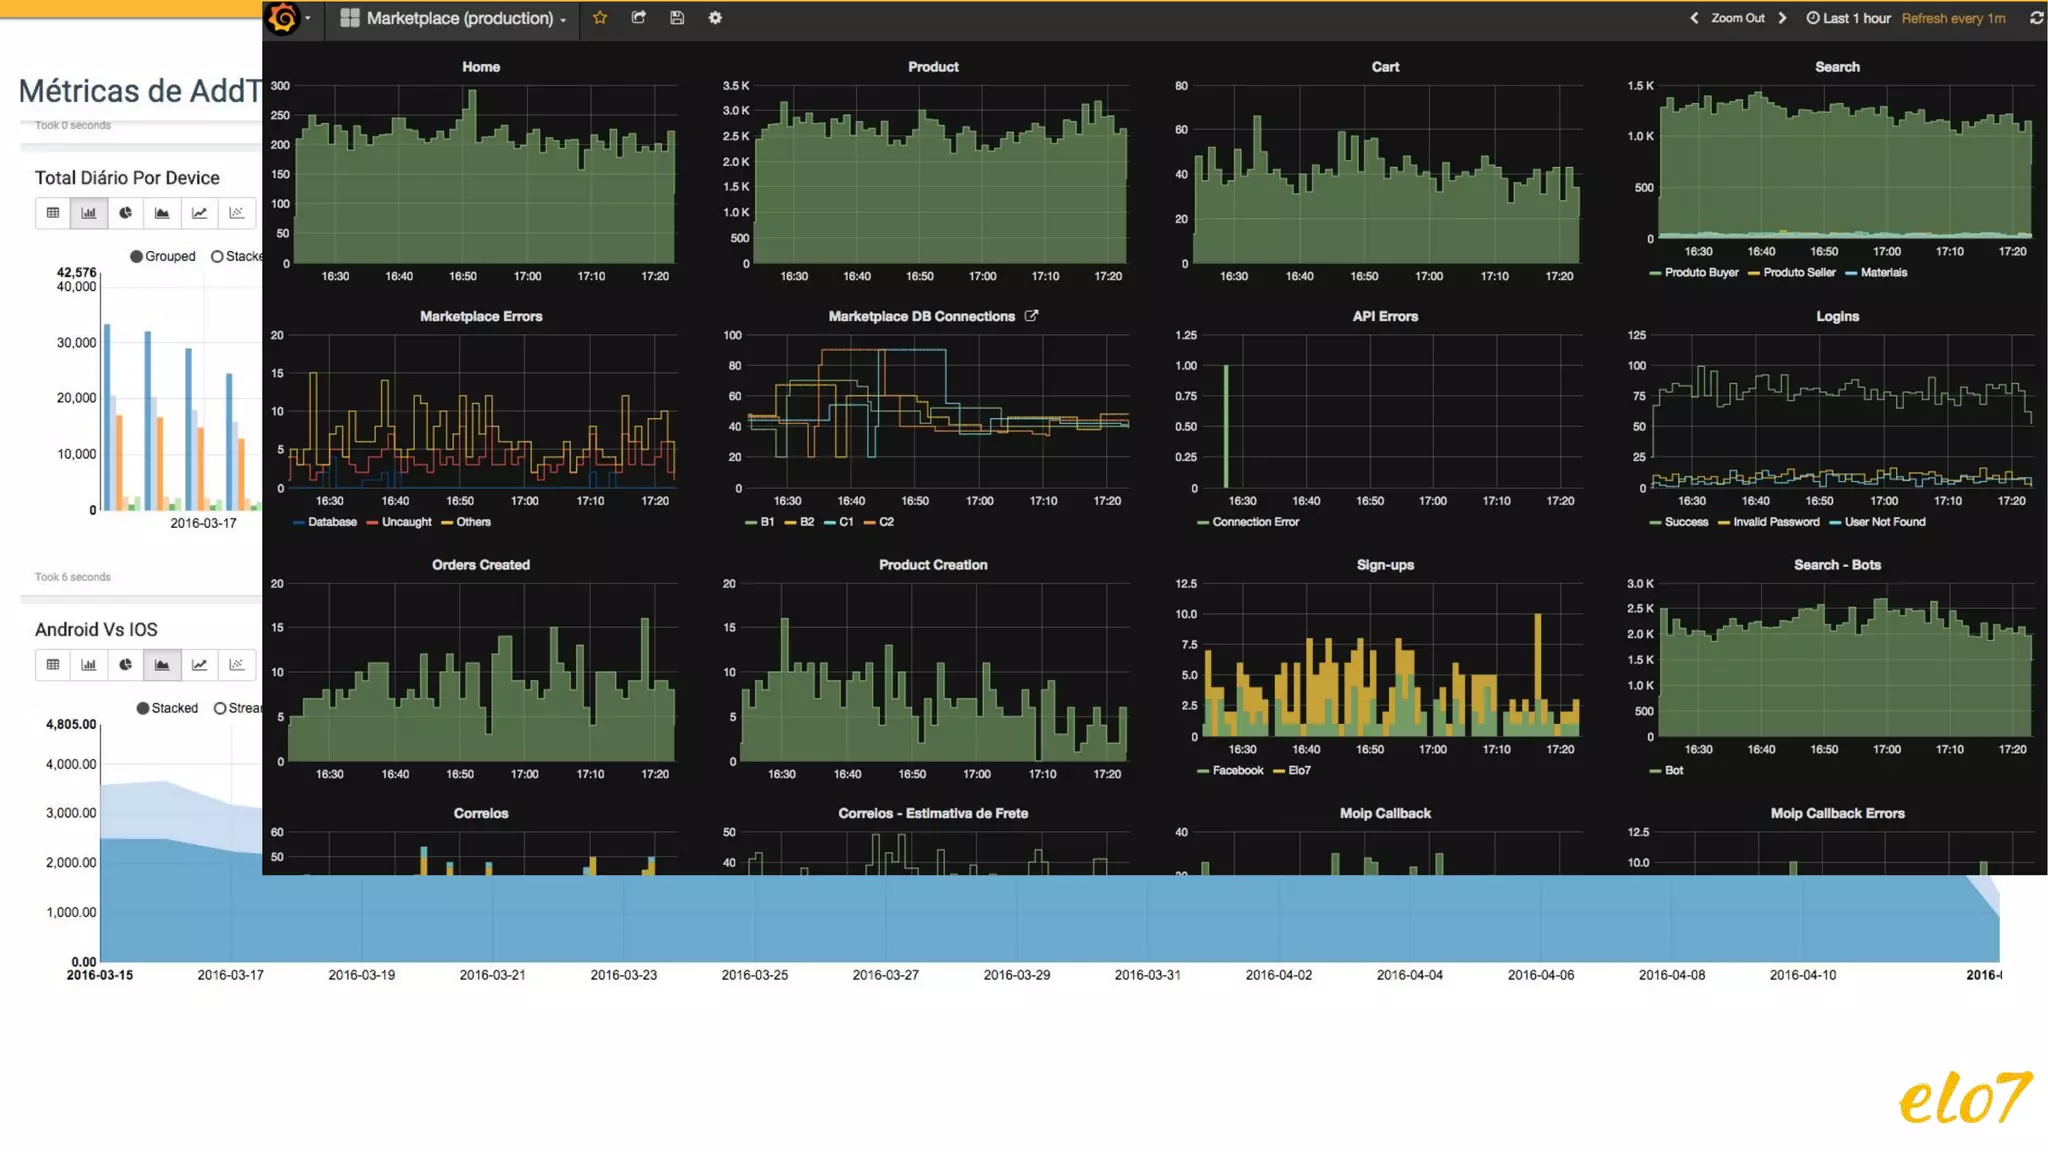Star this dashboard as favorite
The height and width of the screenshot is (1152, 2048).
pos(600,18)
